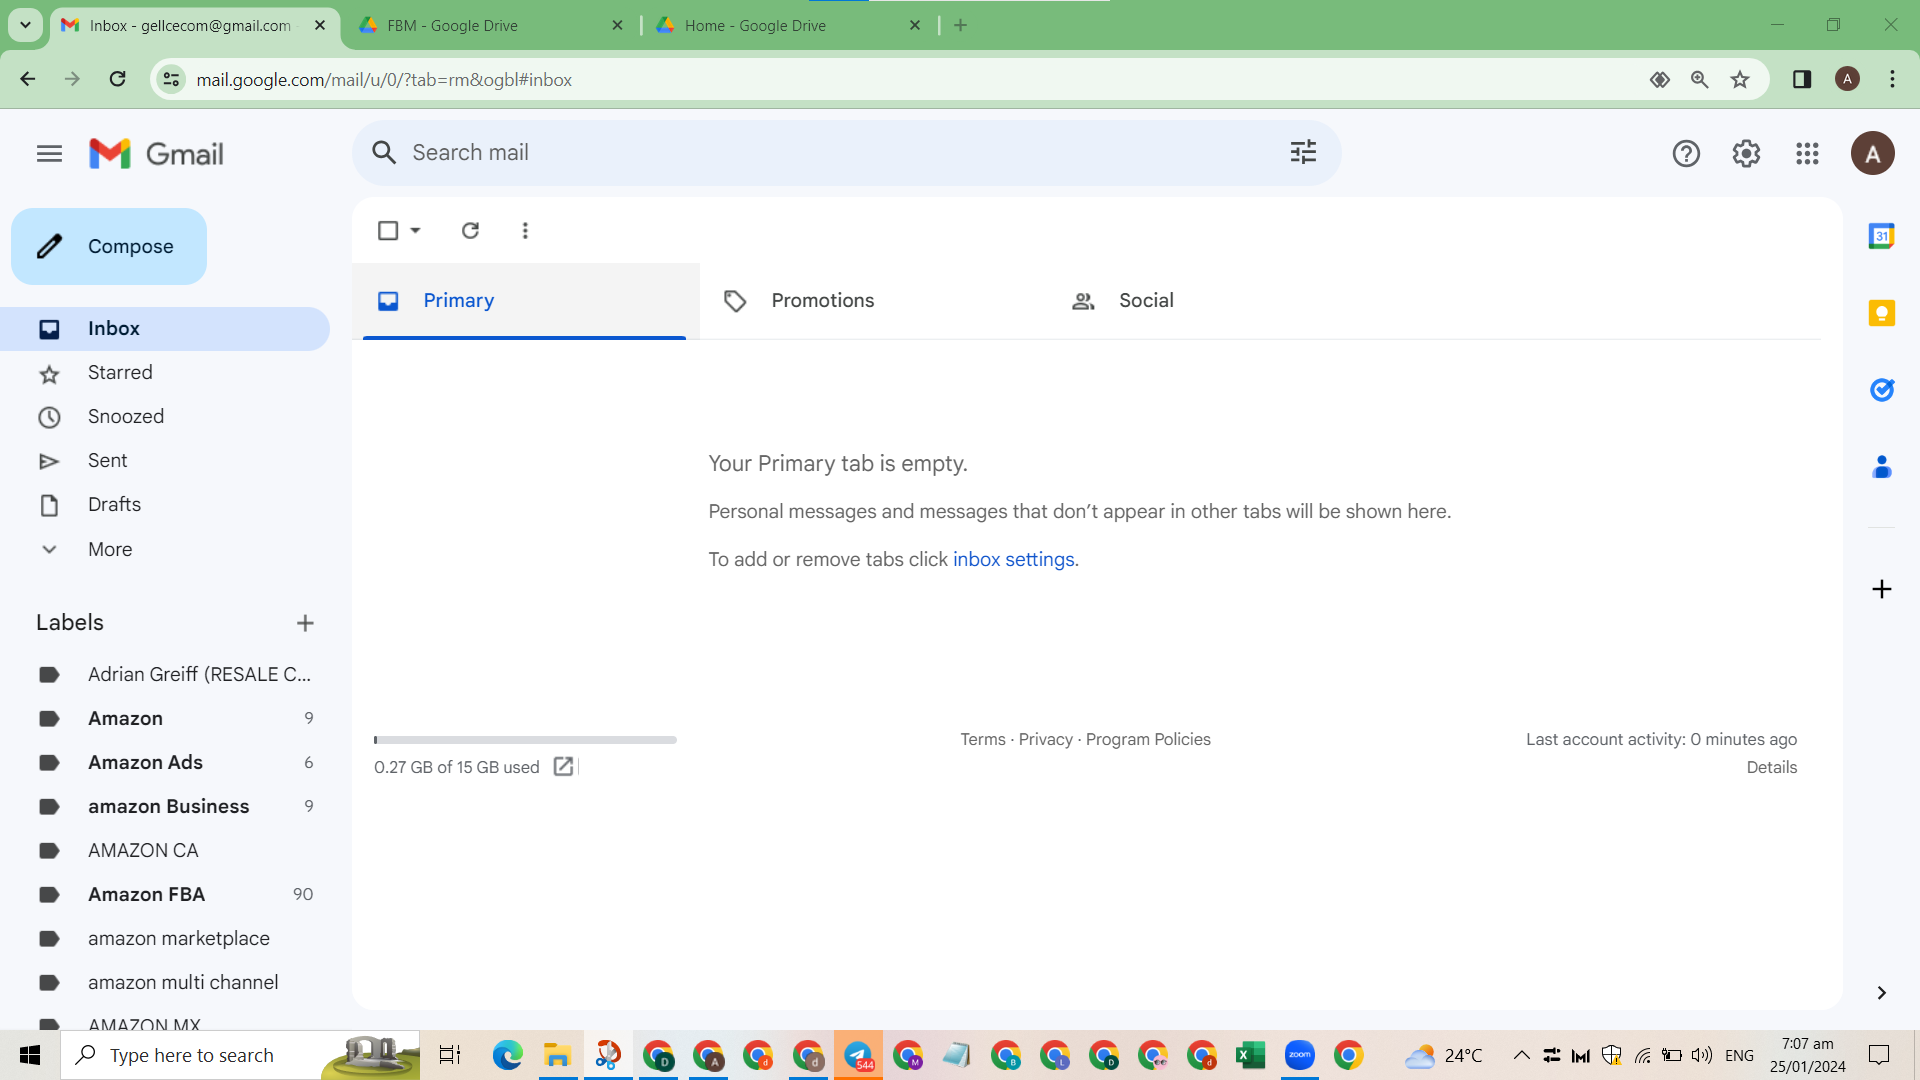Click in Search mail field
The width and height of the screenshot is (1920, 1080).
[x=846, y=153]
